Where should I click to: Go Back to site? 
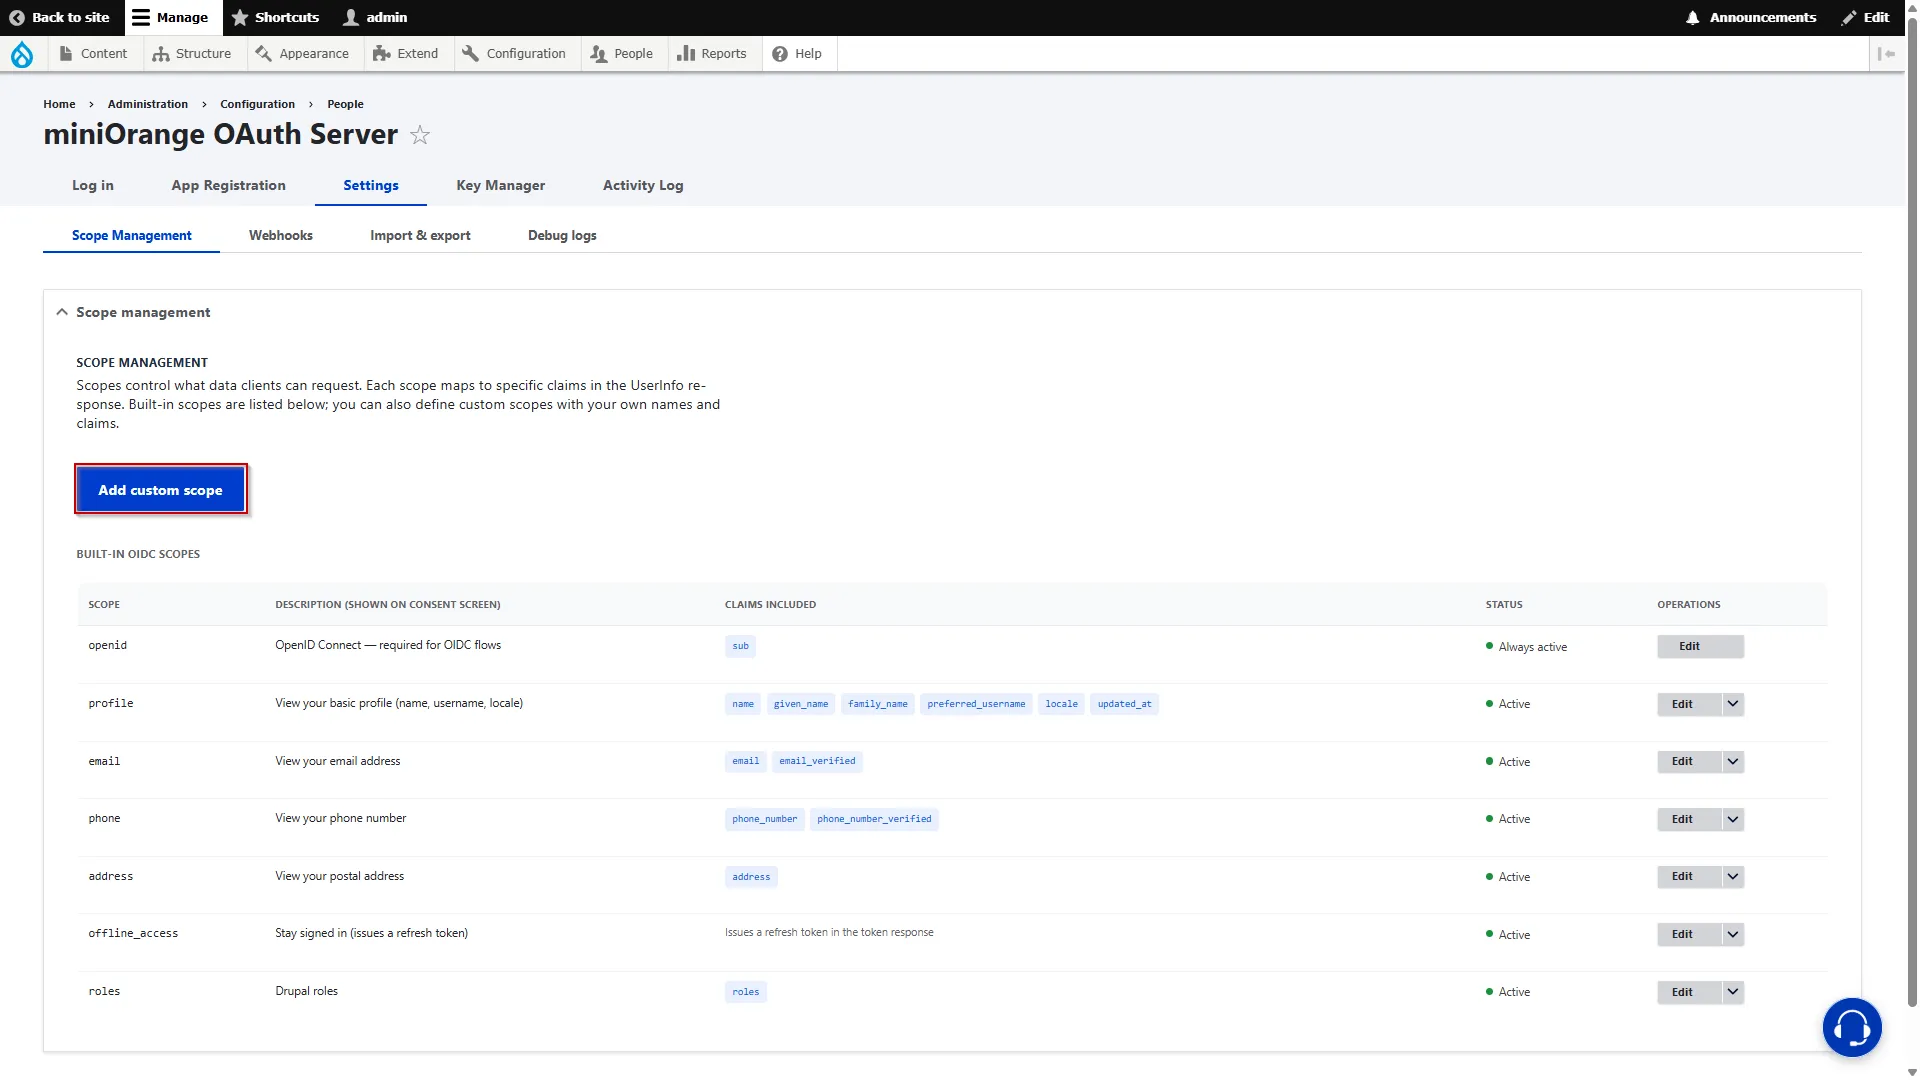pos(60,17)
